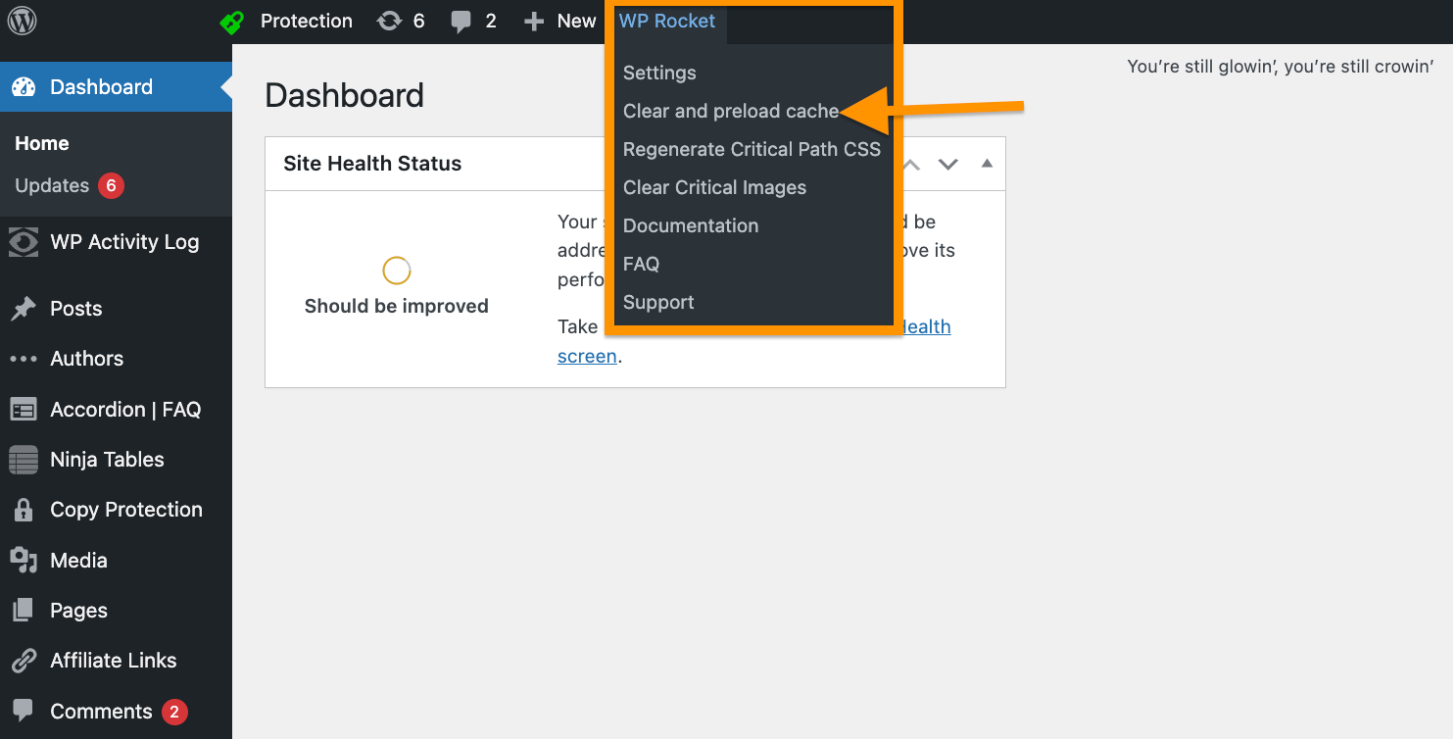Click the Accordion FAQ icon
Viewport: 1453px width, 739px height.
point(23,410)
